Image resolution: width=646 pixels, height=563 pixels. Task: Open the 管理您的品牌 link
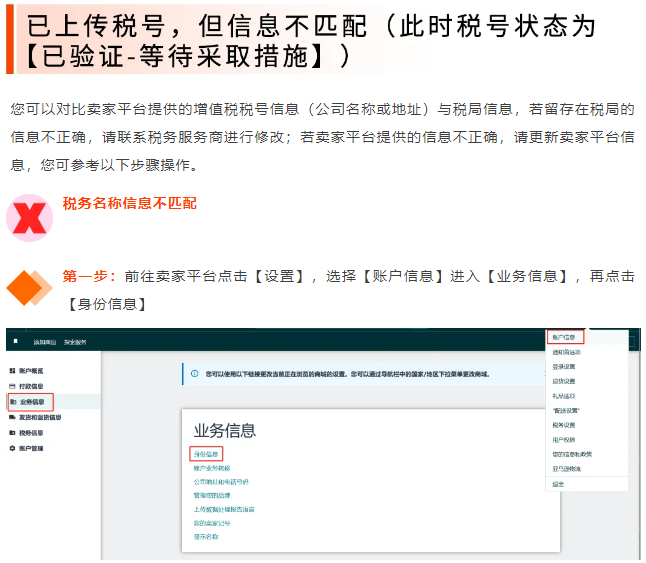pyautogui.click(x=212, y=495)
